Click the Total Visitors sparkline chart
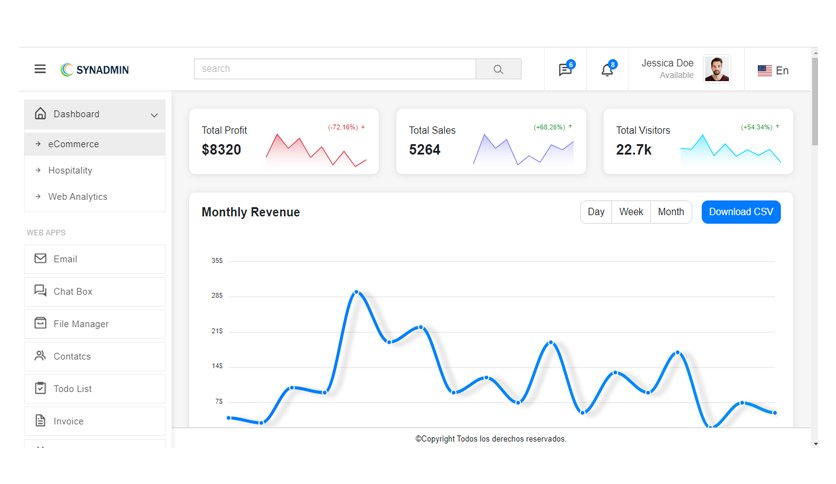Viewport: 836px width, 484px height. tap(730, 149)
